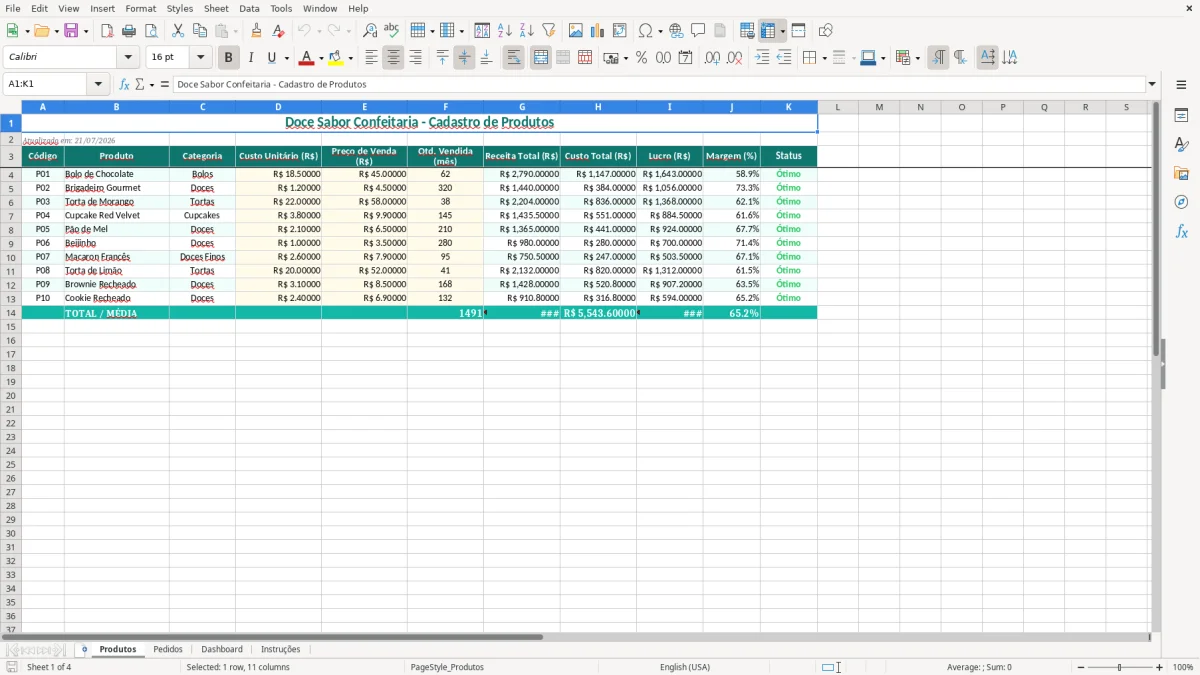
Task: Open sidebar Gallery panel icon
Action: pyautogui.click(x=1181, y=173)
